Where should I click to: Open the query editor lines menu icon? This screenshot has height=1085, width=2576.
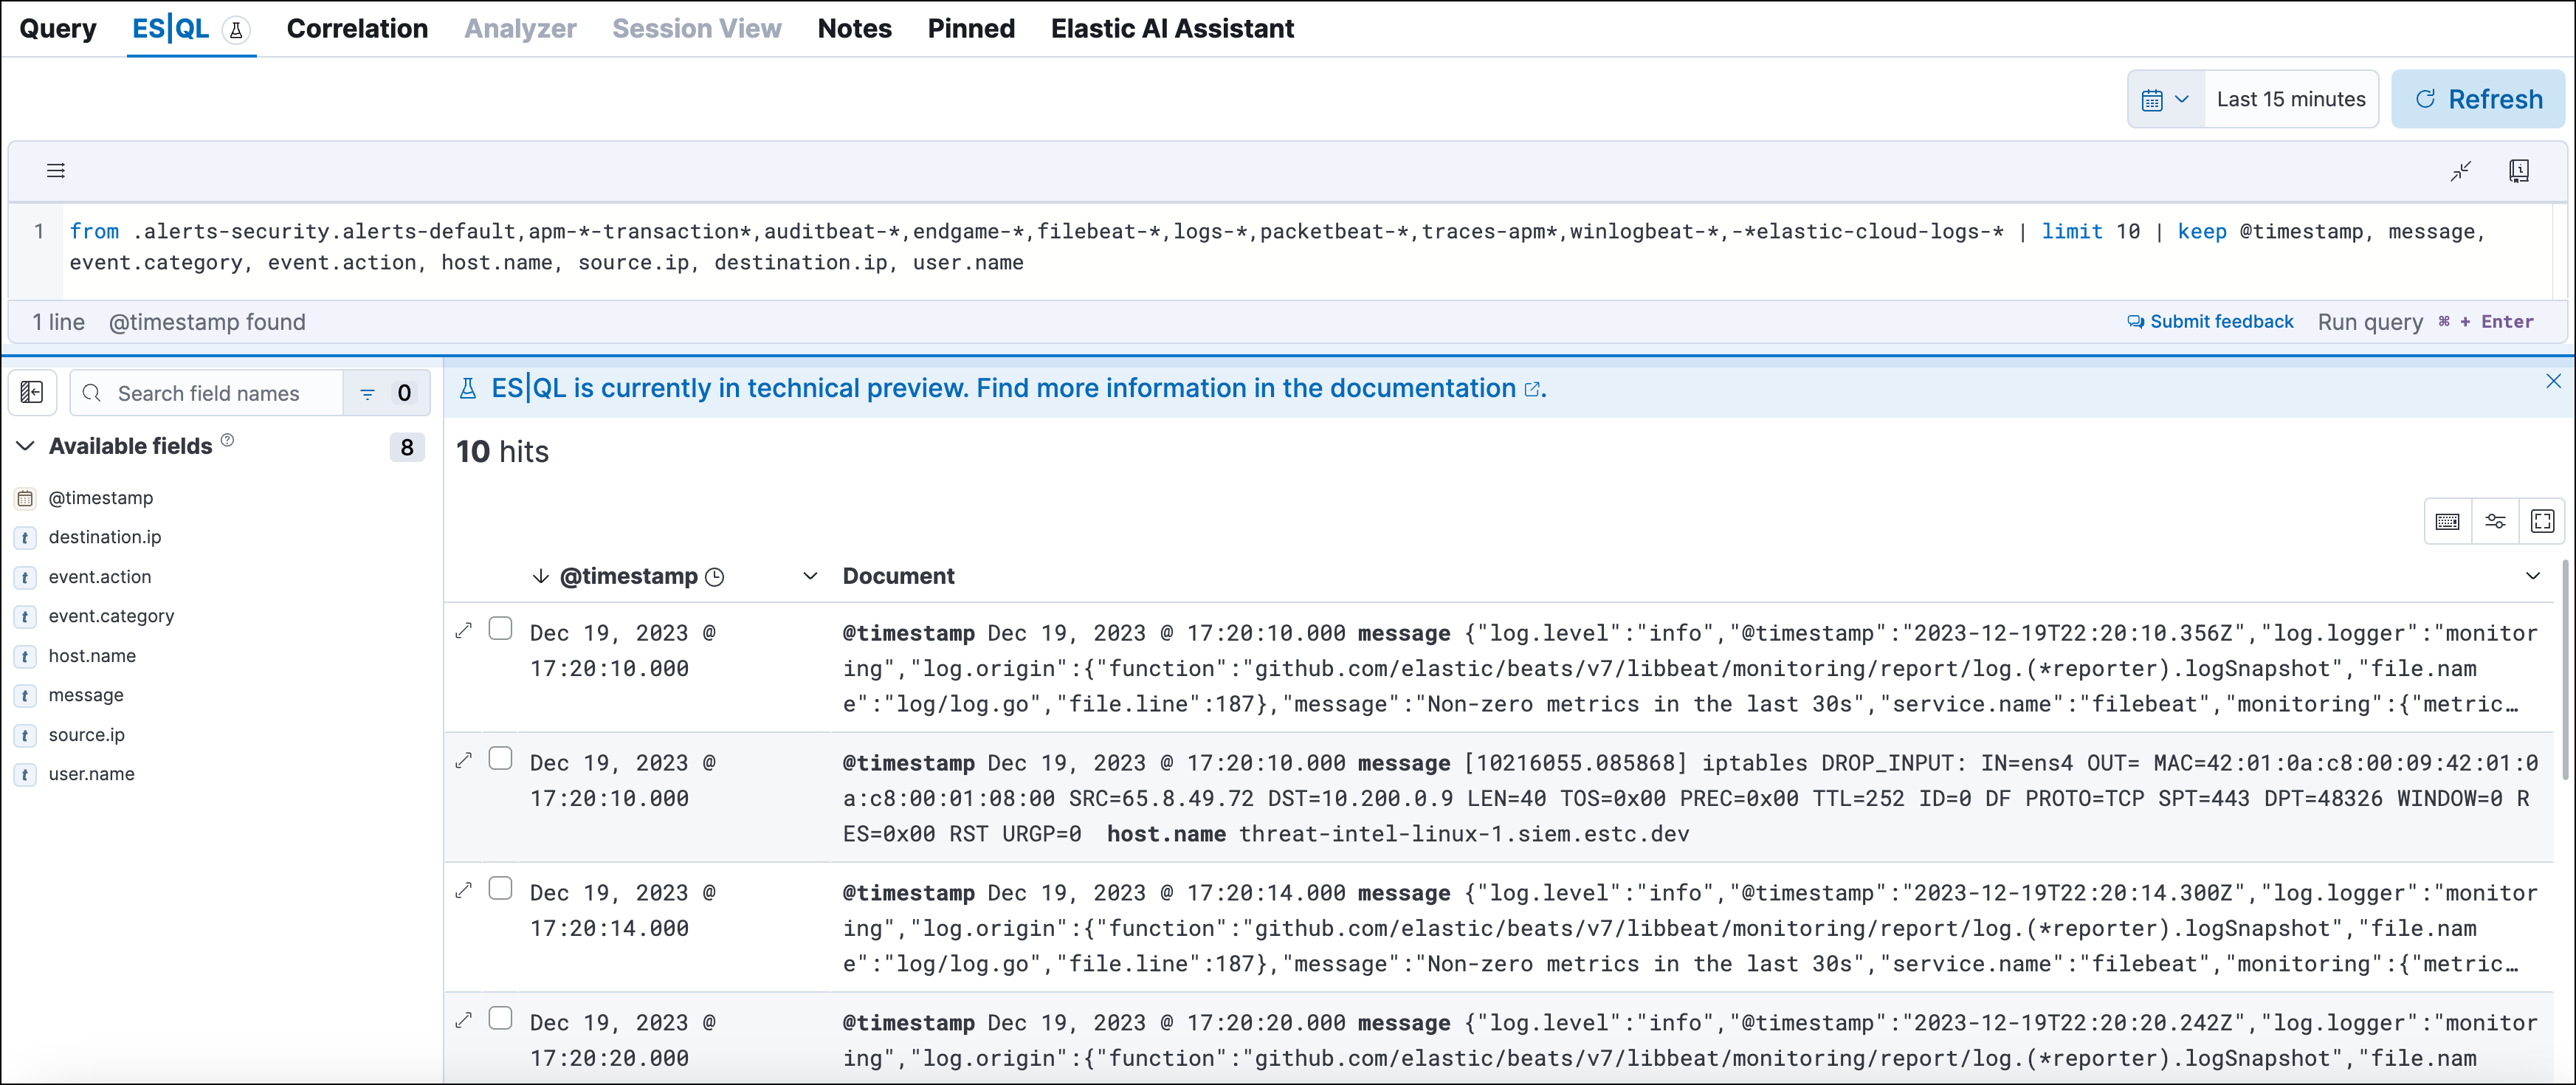click(x=56, y=170)
